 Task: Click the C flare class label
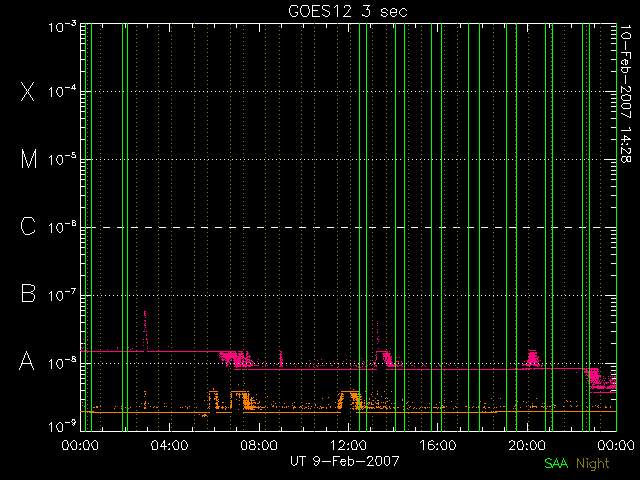[x=28, y=226]
